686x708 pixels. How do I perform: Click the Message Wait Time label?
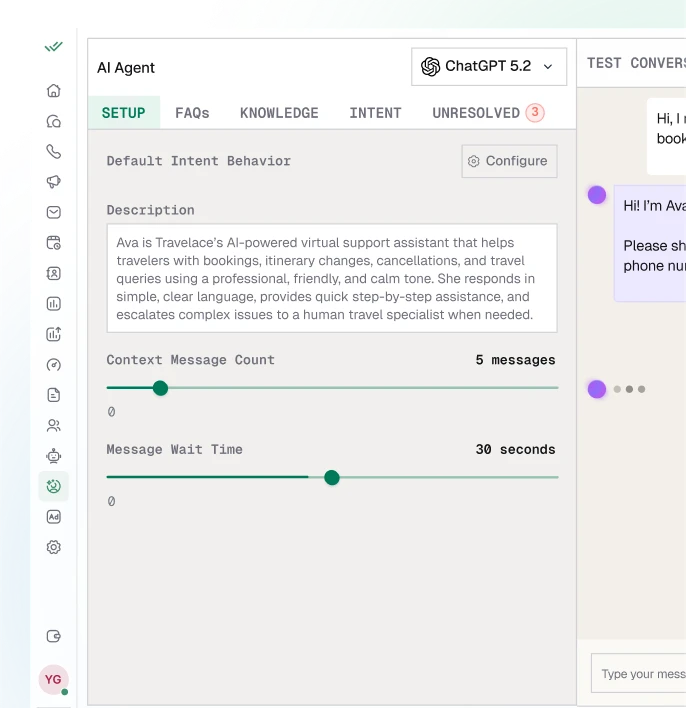(x=174, y=449)
